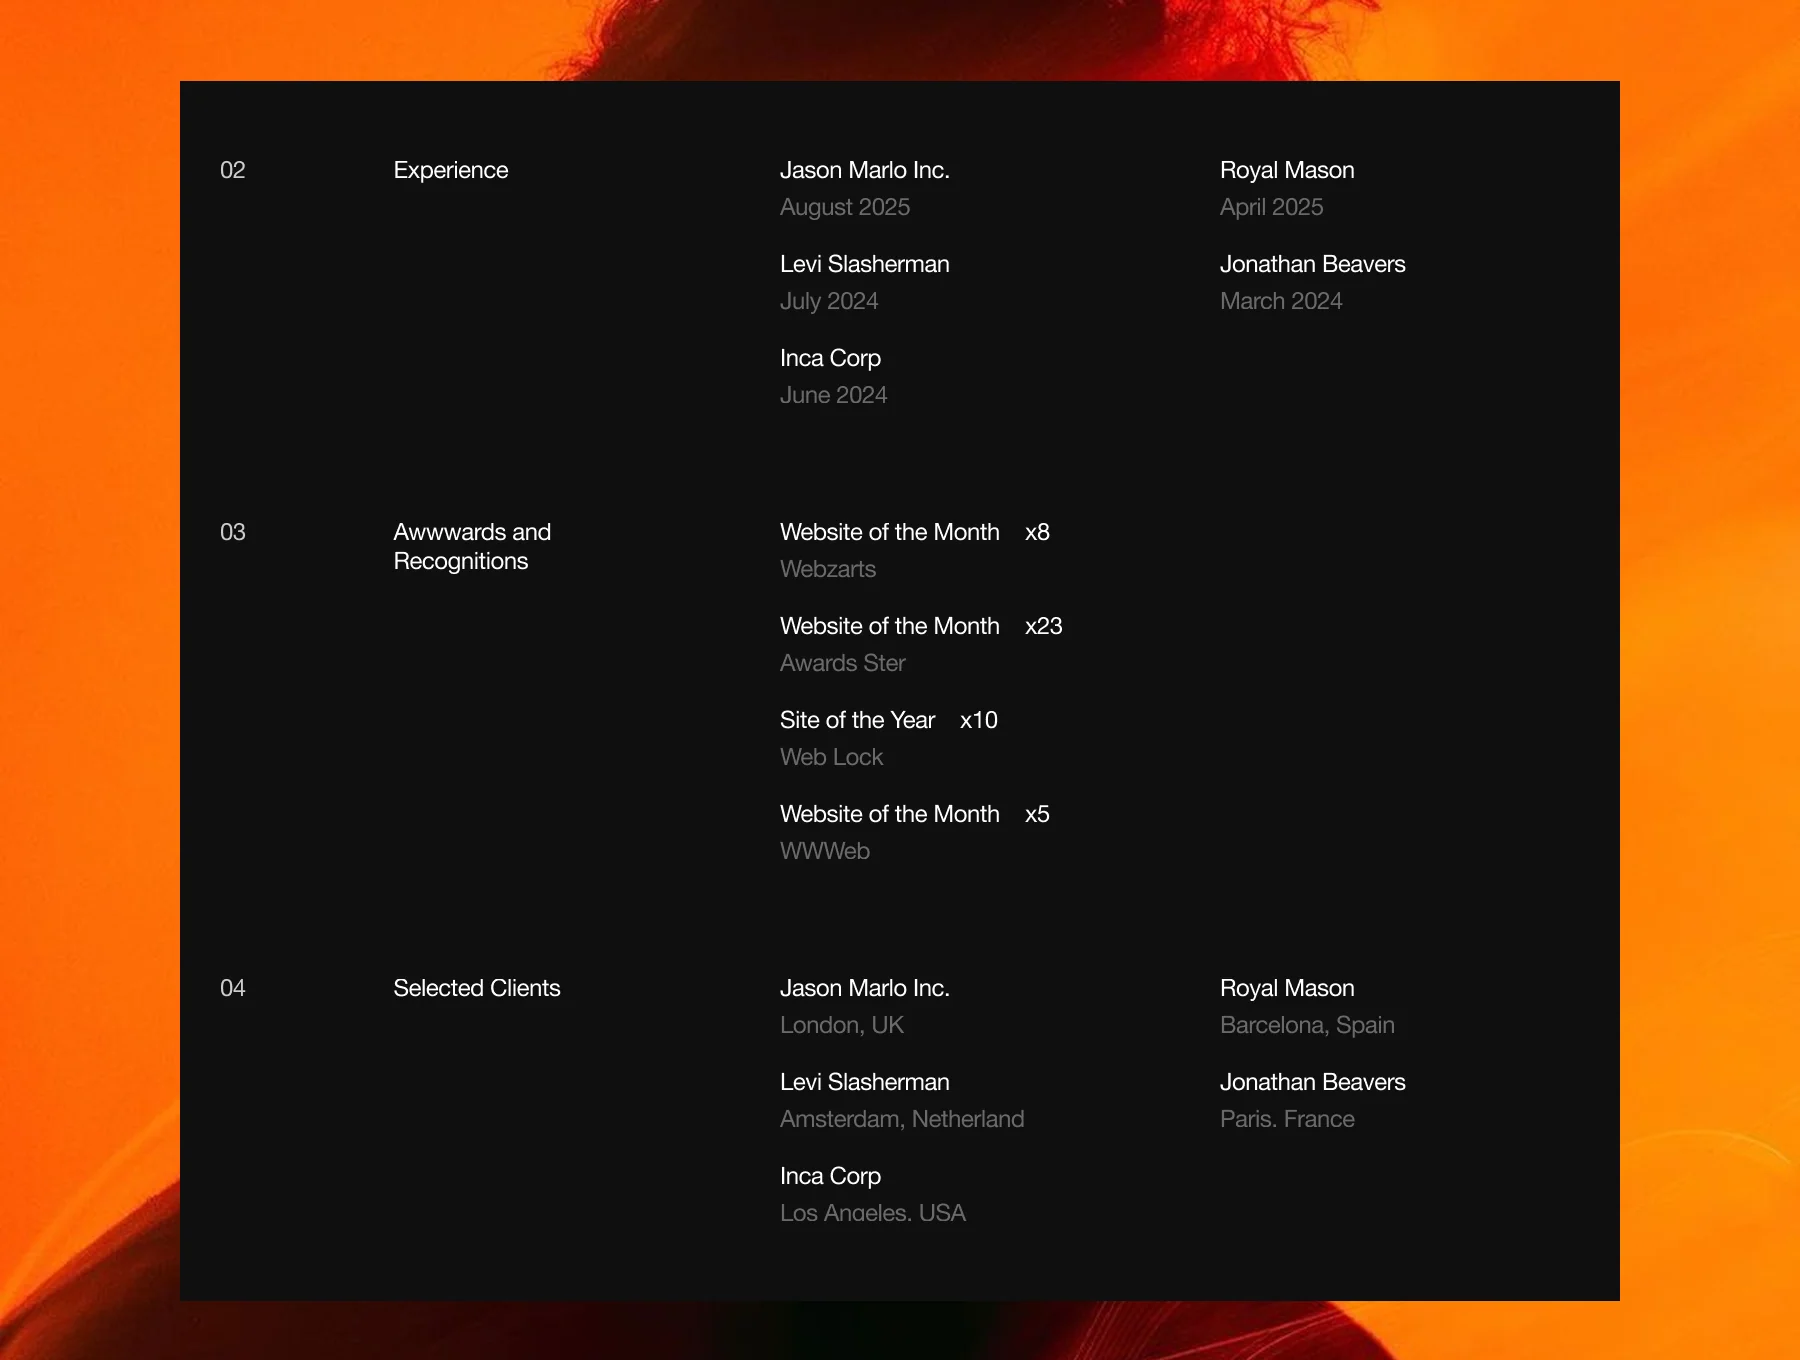
Task: Click the London, UK location
Action: (842, 1025)
